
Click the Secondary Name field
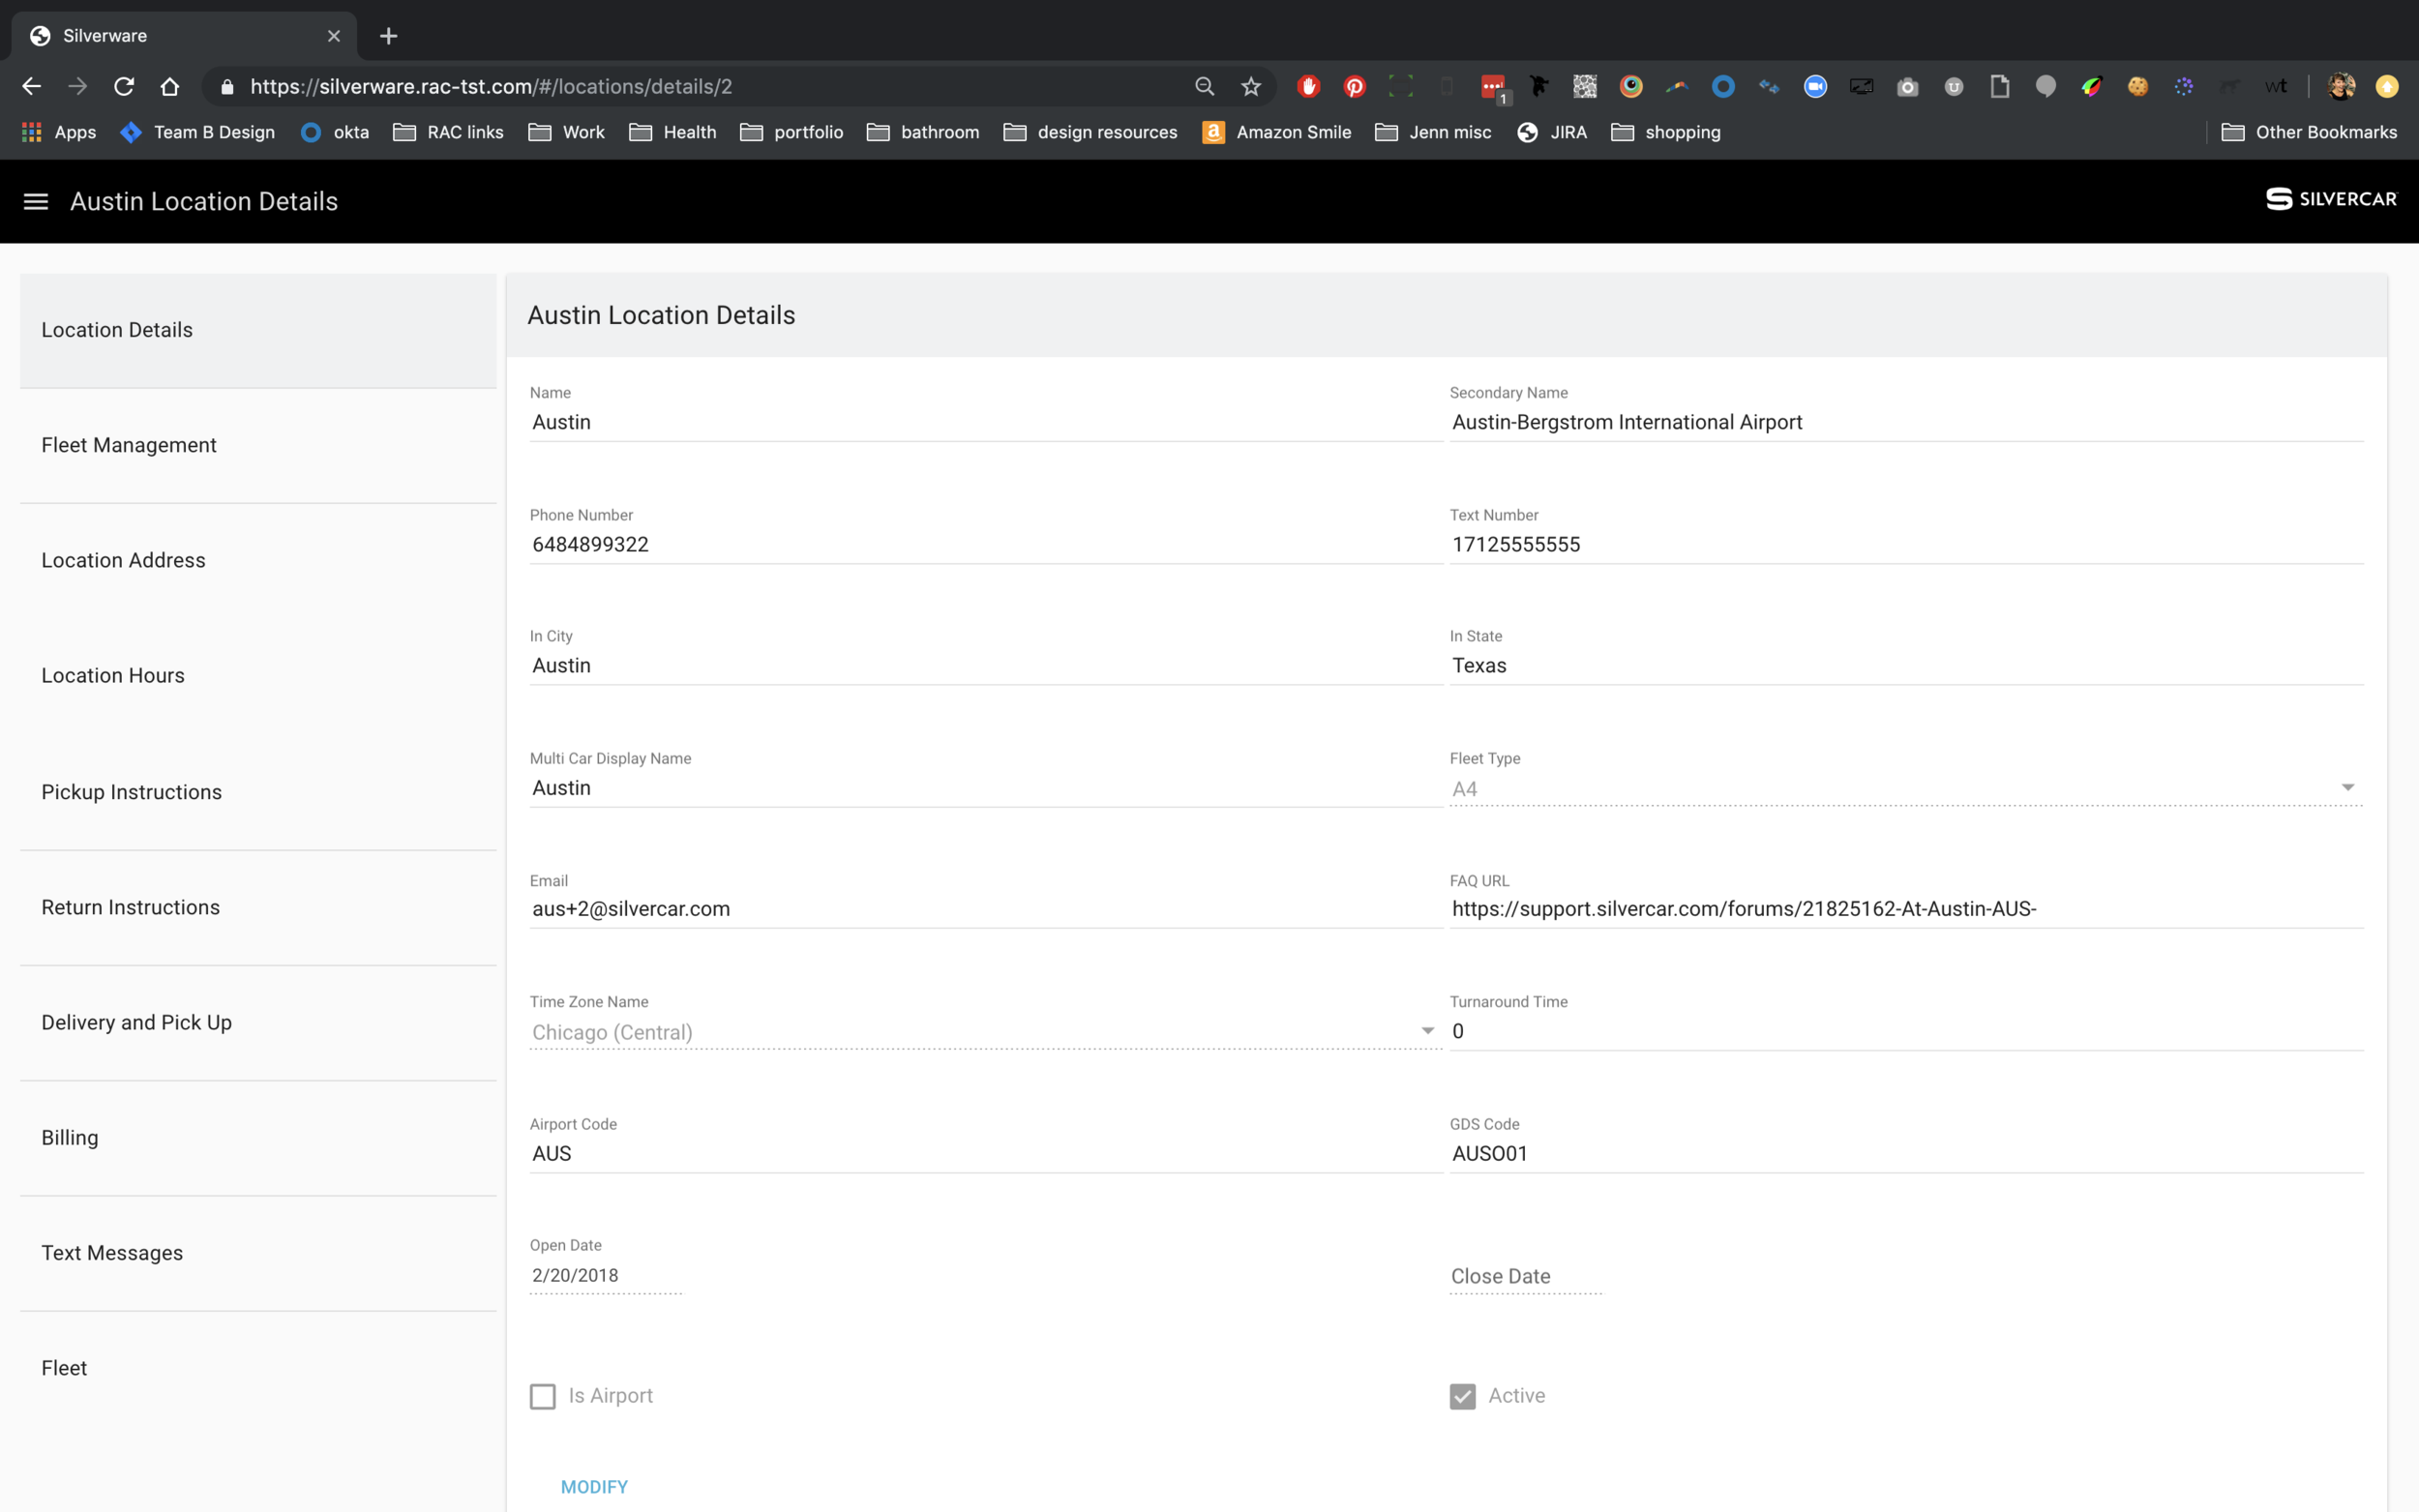[1906, 422]
